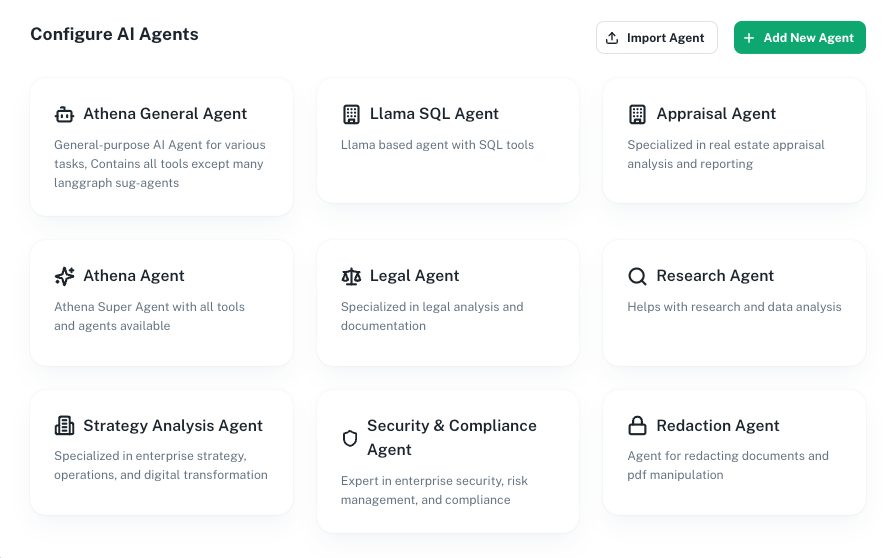887x558 pixels.
Task: Open the Legal Agent title
Action: pyautogui.click(x=415, y=276)
